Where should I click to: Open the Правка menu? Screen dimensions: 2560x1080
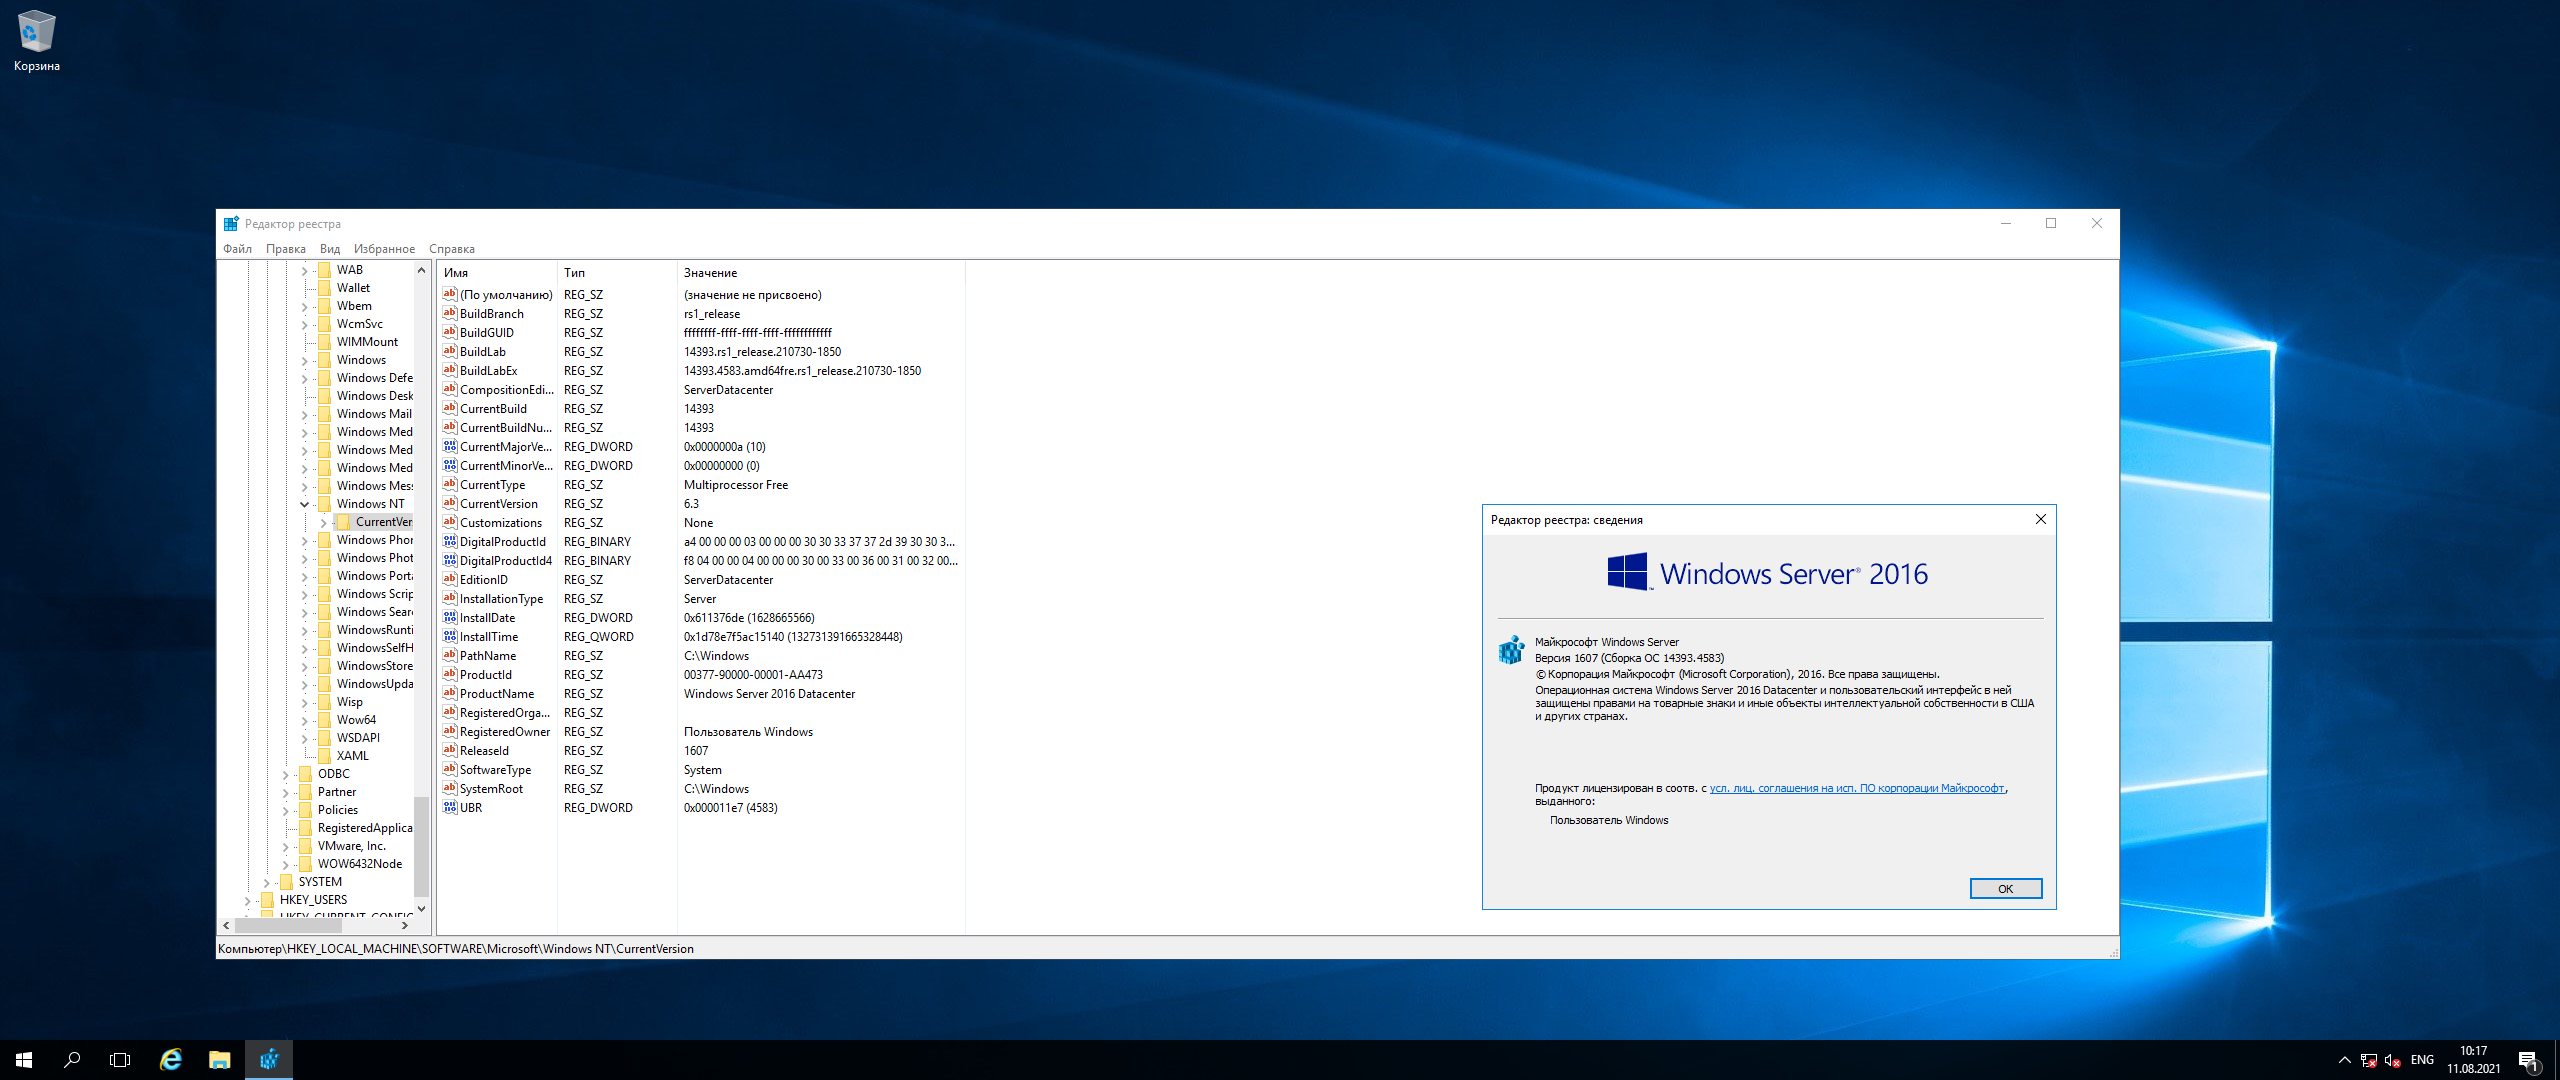coord(286,249)
